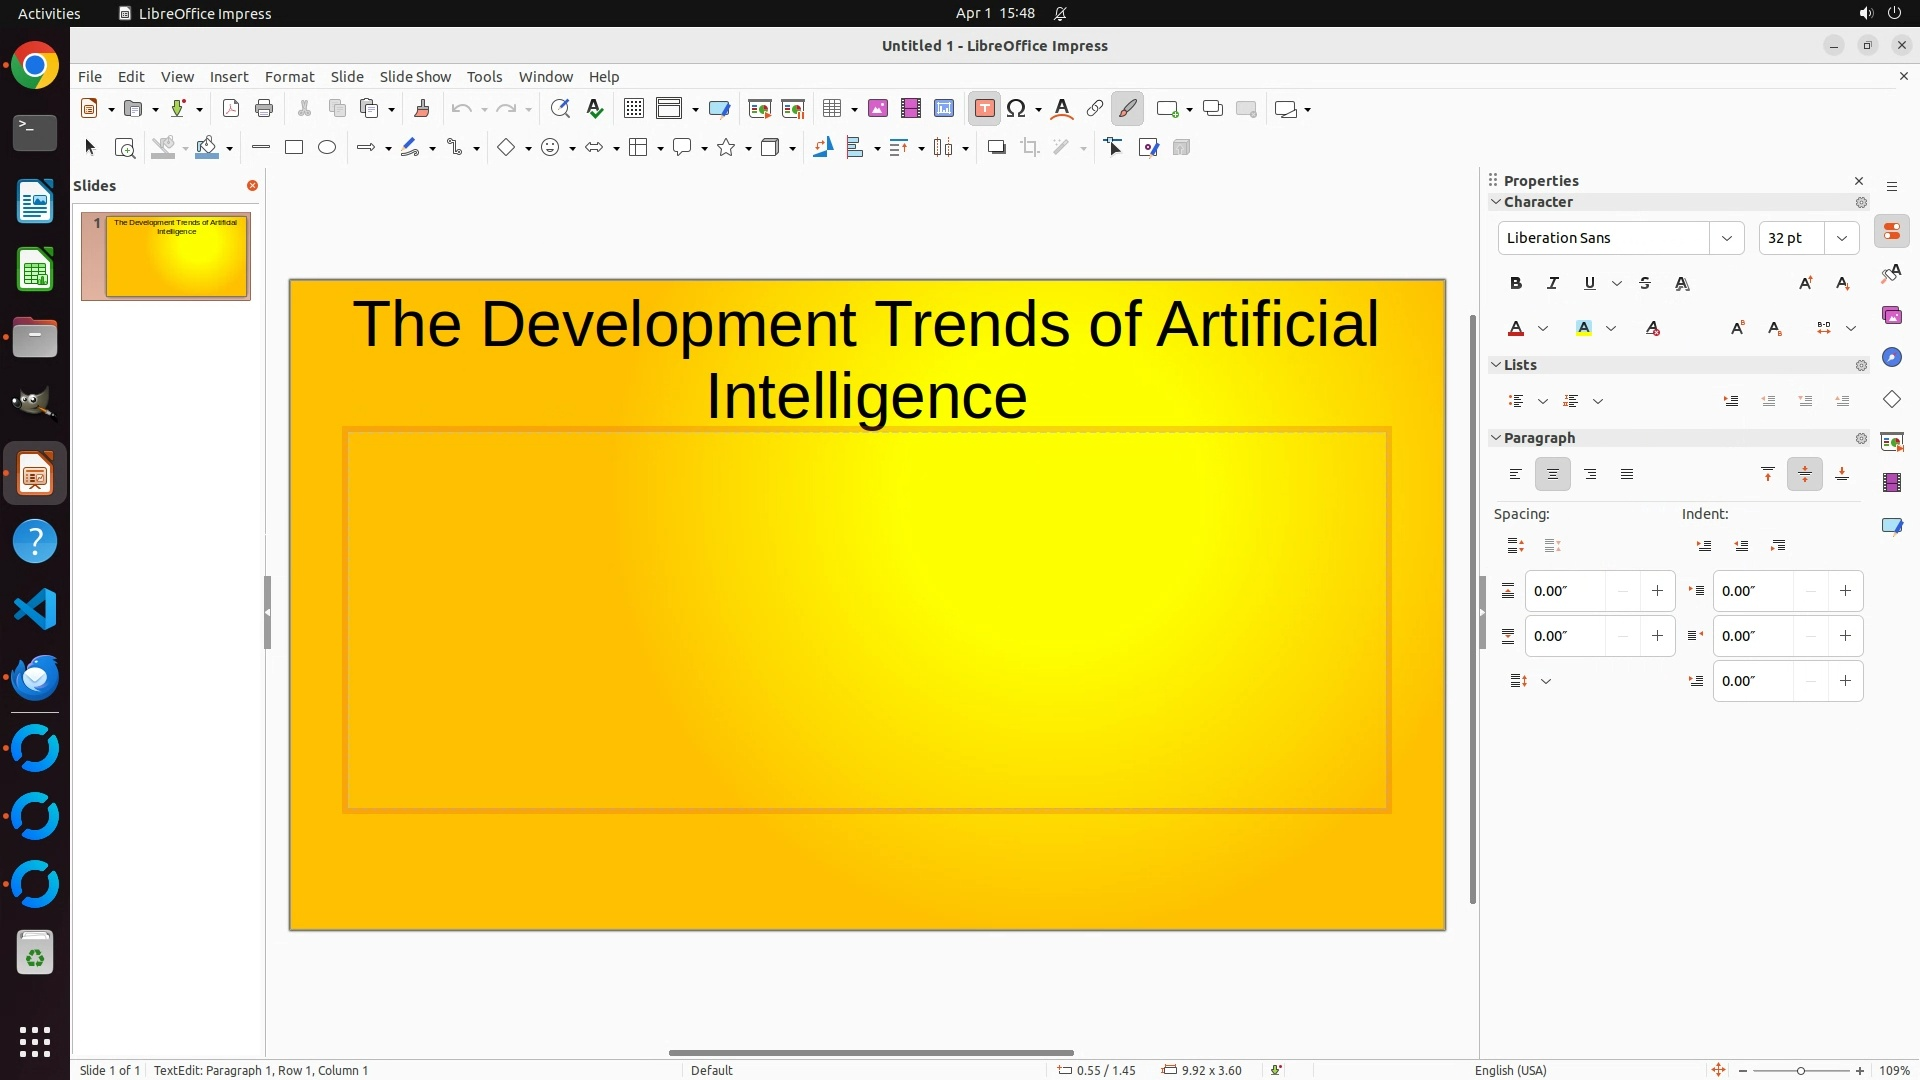
Task: Enable Align Right paragraph alignment
Action: pyautogui.click(x=1590, y=475)
